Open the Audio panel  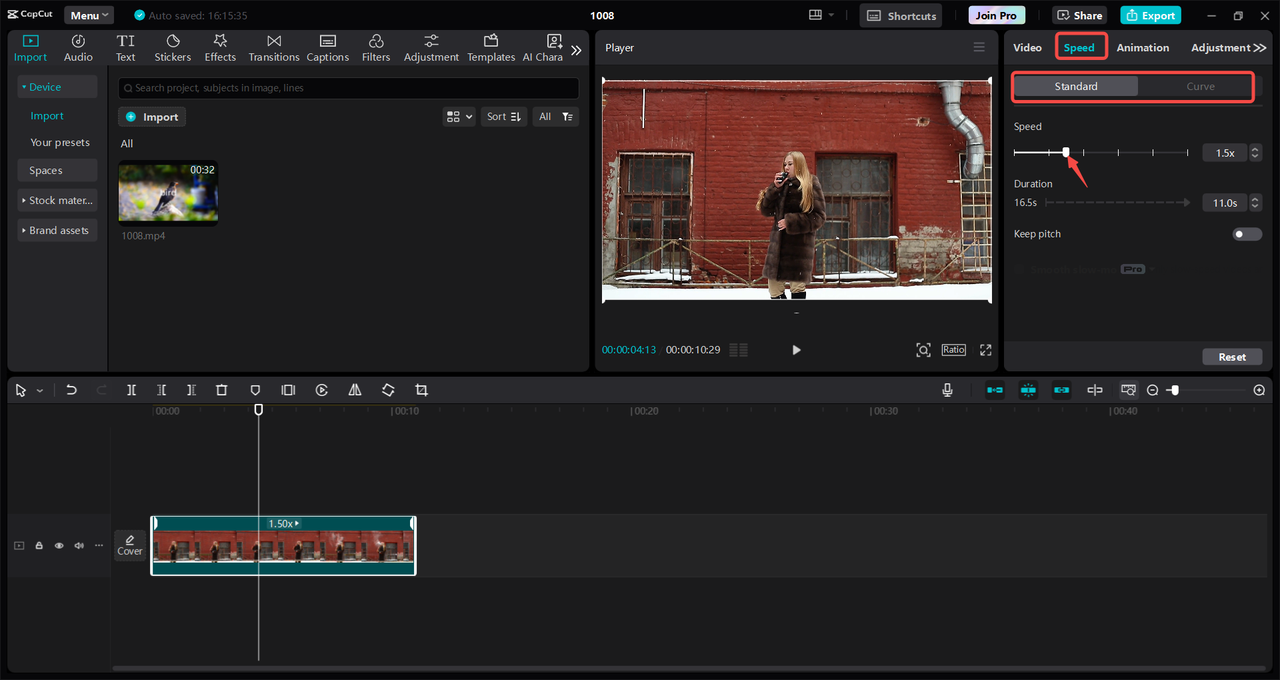[x=78, y=48]
